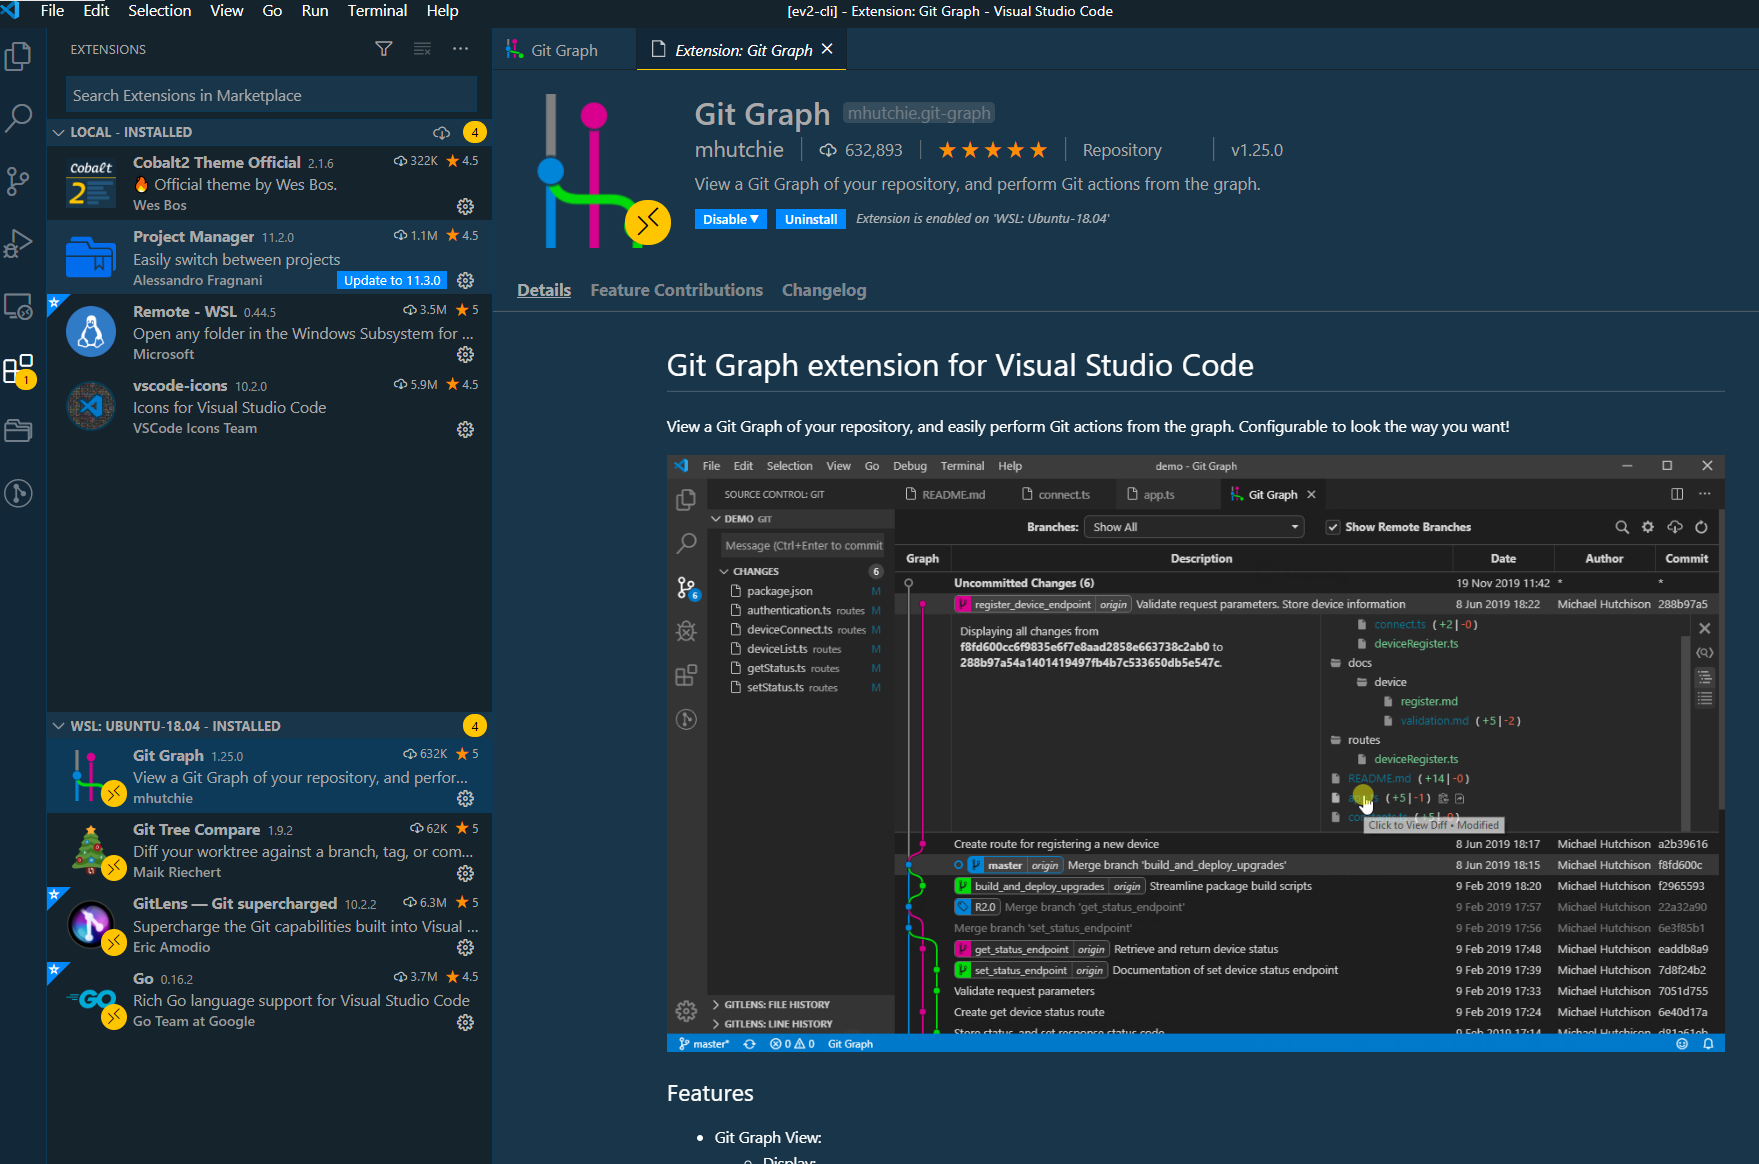Select Project Manager in extension list
The height and width of the screenshot is (1164, 1759).
(x=269, y=257)
